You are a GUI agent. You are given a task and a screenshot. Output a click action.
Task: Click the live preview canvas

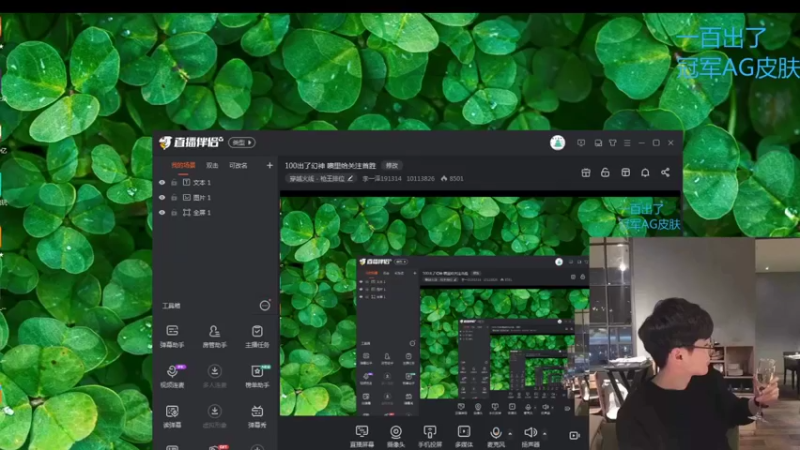point(434,306)
